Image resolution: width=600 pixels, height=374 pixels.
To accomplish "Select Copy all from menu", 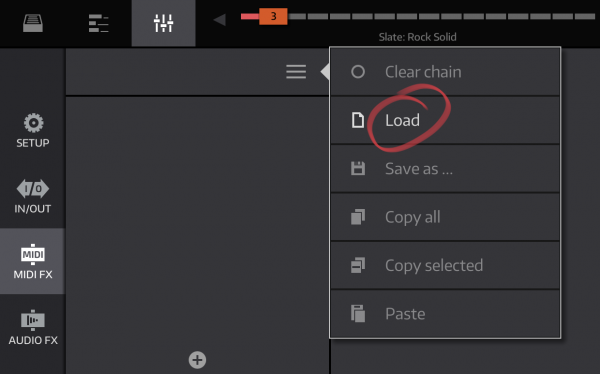I will pyautogui.click(x=445, y=217).
